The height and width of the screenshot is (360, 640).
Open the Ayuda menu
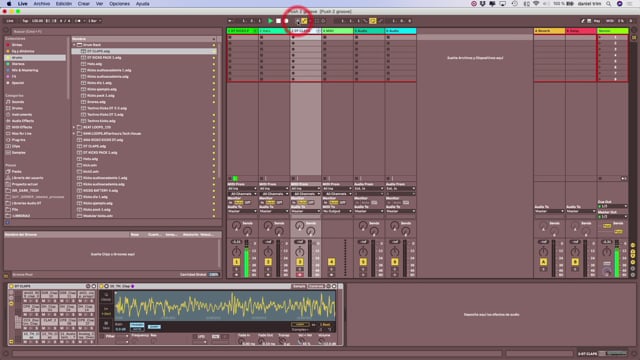pos(142,4)
